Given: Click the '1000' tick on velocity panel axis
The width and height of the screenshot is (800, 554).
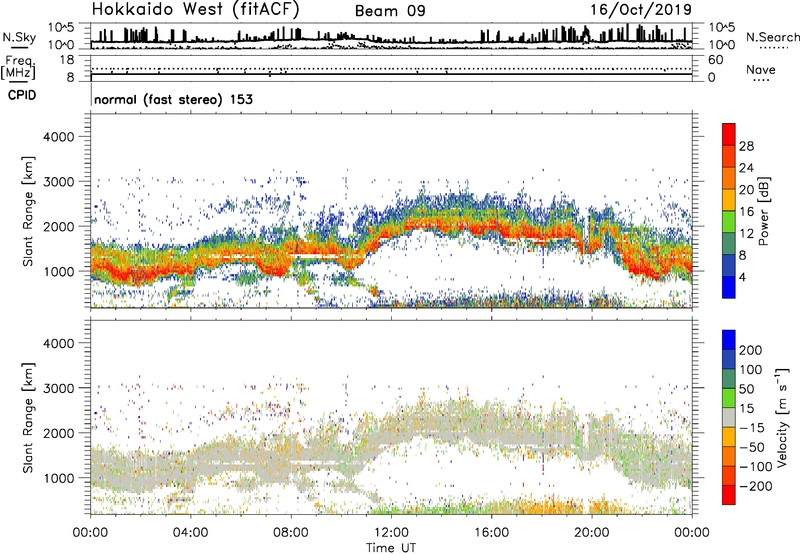Looking at the screenshot, I should coord(59,478).
